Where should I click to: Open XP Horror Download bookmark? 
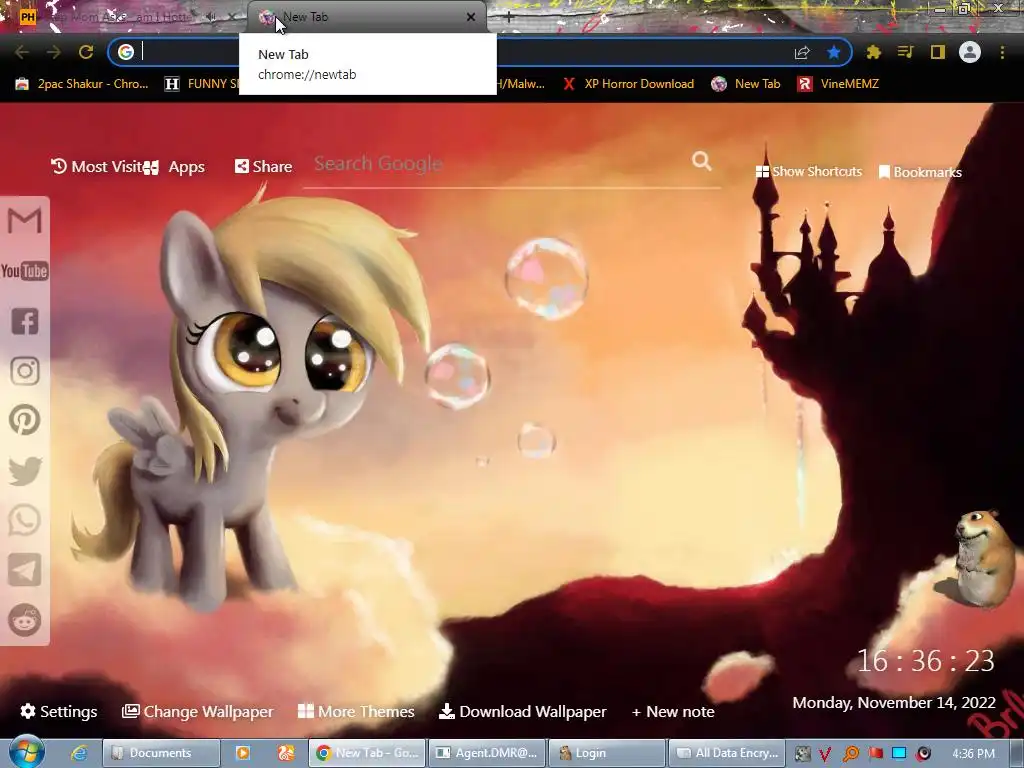click(x=628, y=84)
